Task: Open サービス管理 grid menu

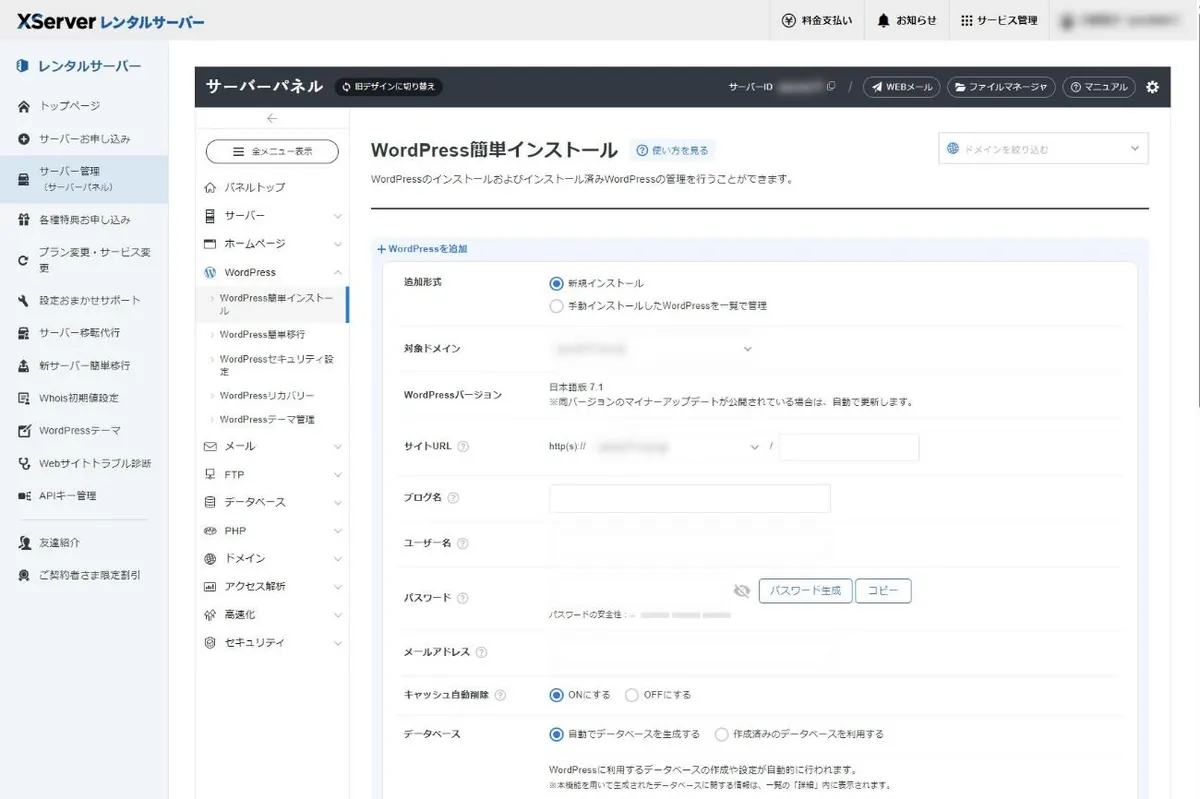Action: click(999, 20)
